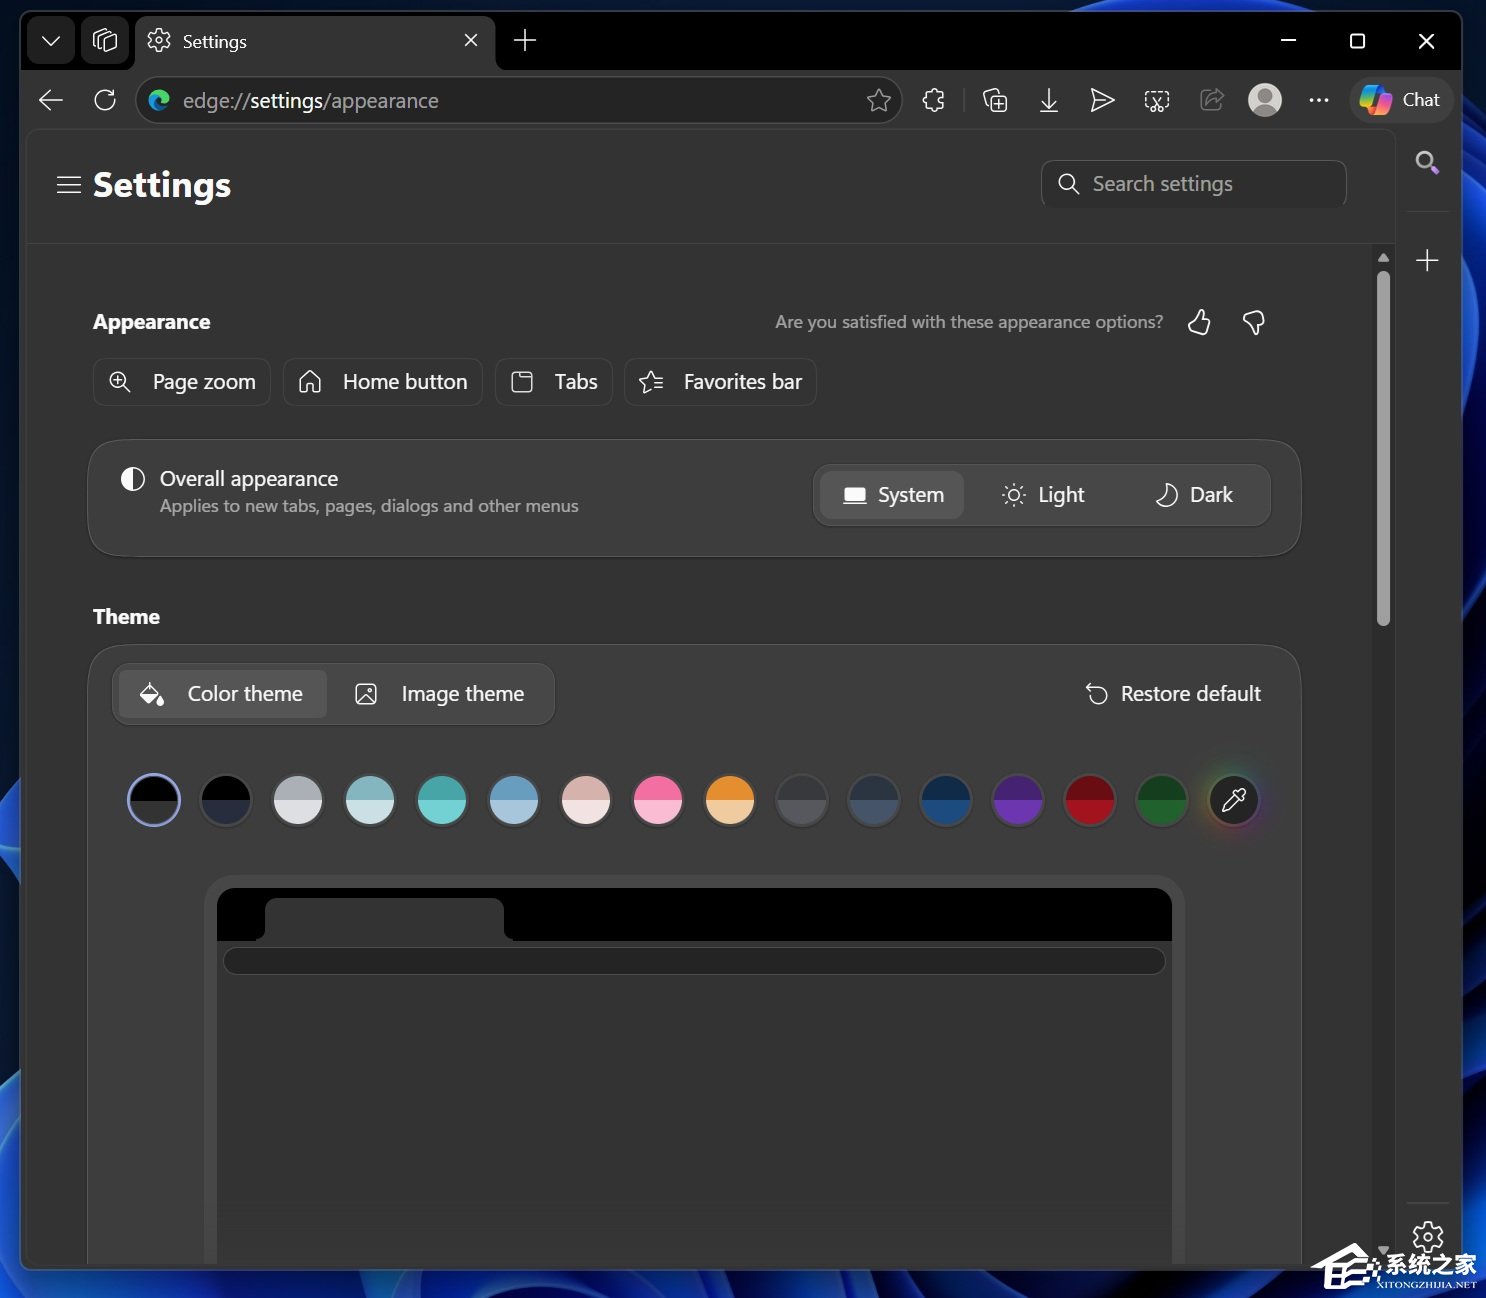This screenshot has height=1298, width=1486.
Task: Set overall appearance to System
Action: pos(892,495)
